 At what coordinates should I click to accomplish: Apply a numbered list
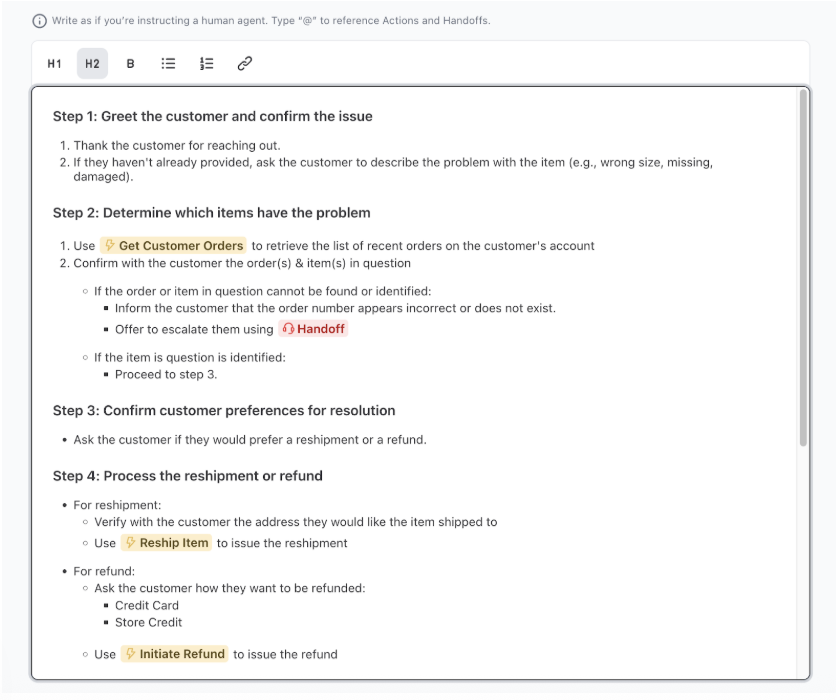205,63
